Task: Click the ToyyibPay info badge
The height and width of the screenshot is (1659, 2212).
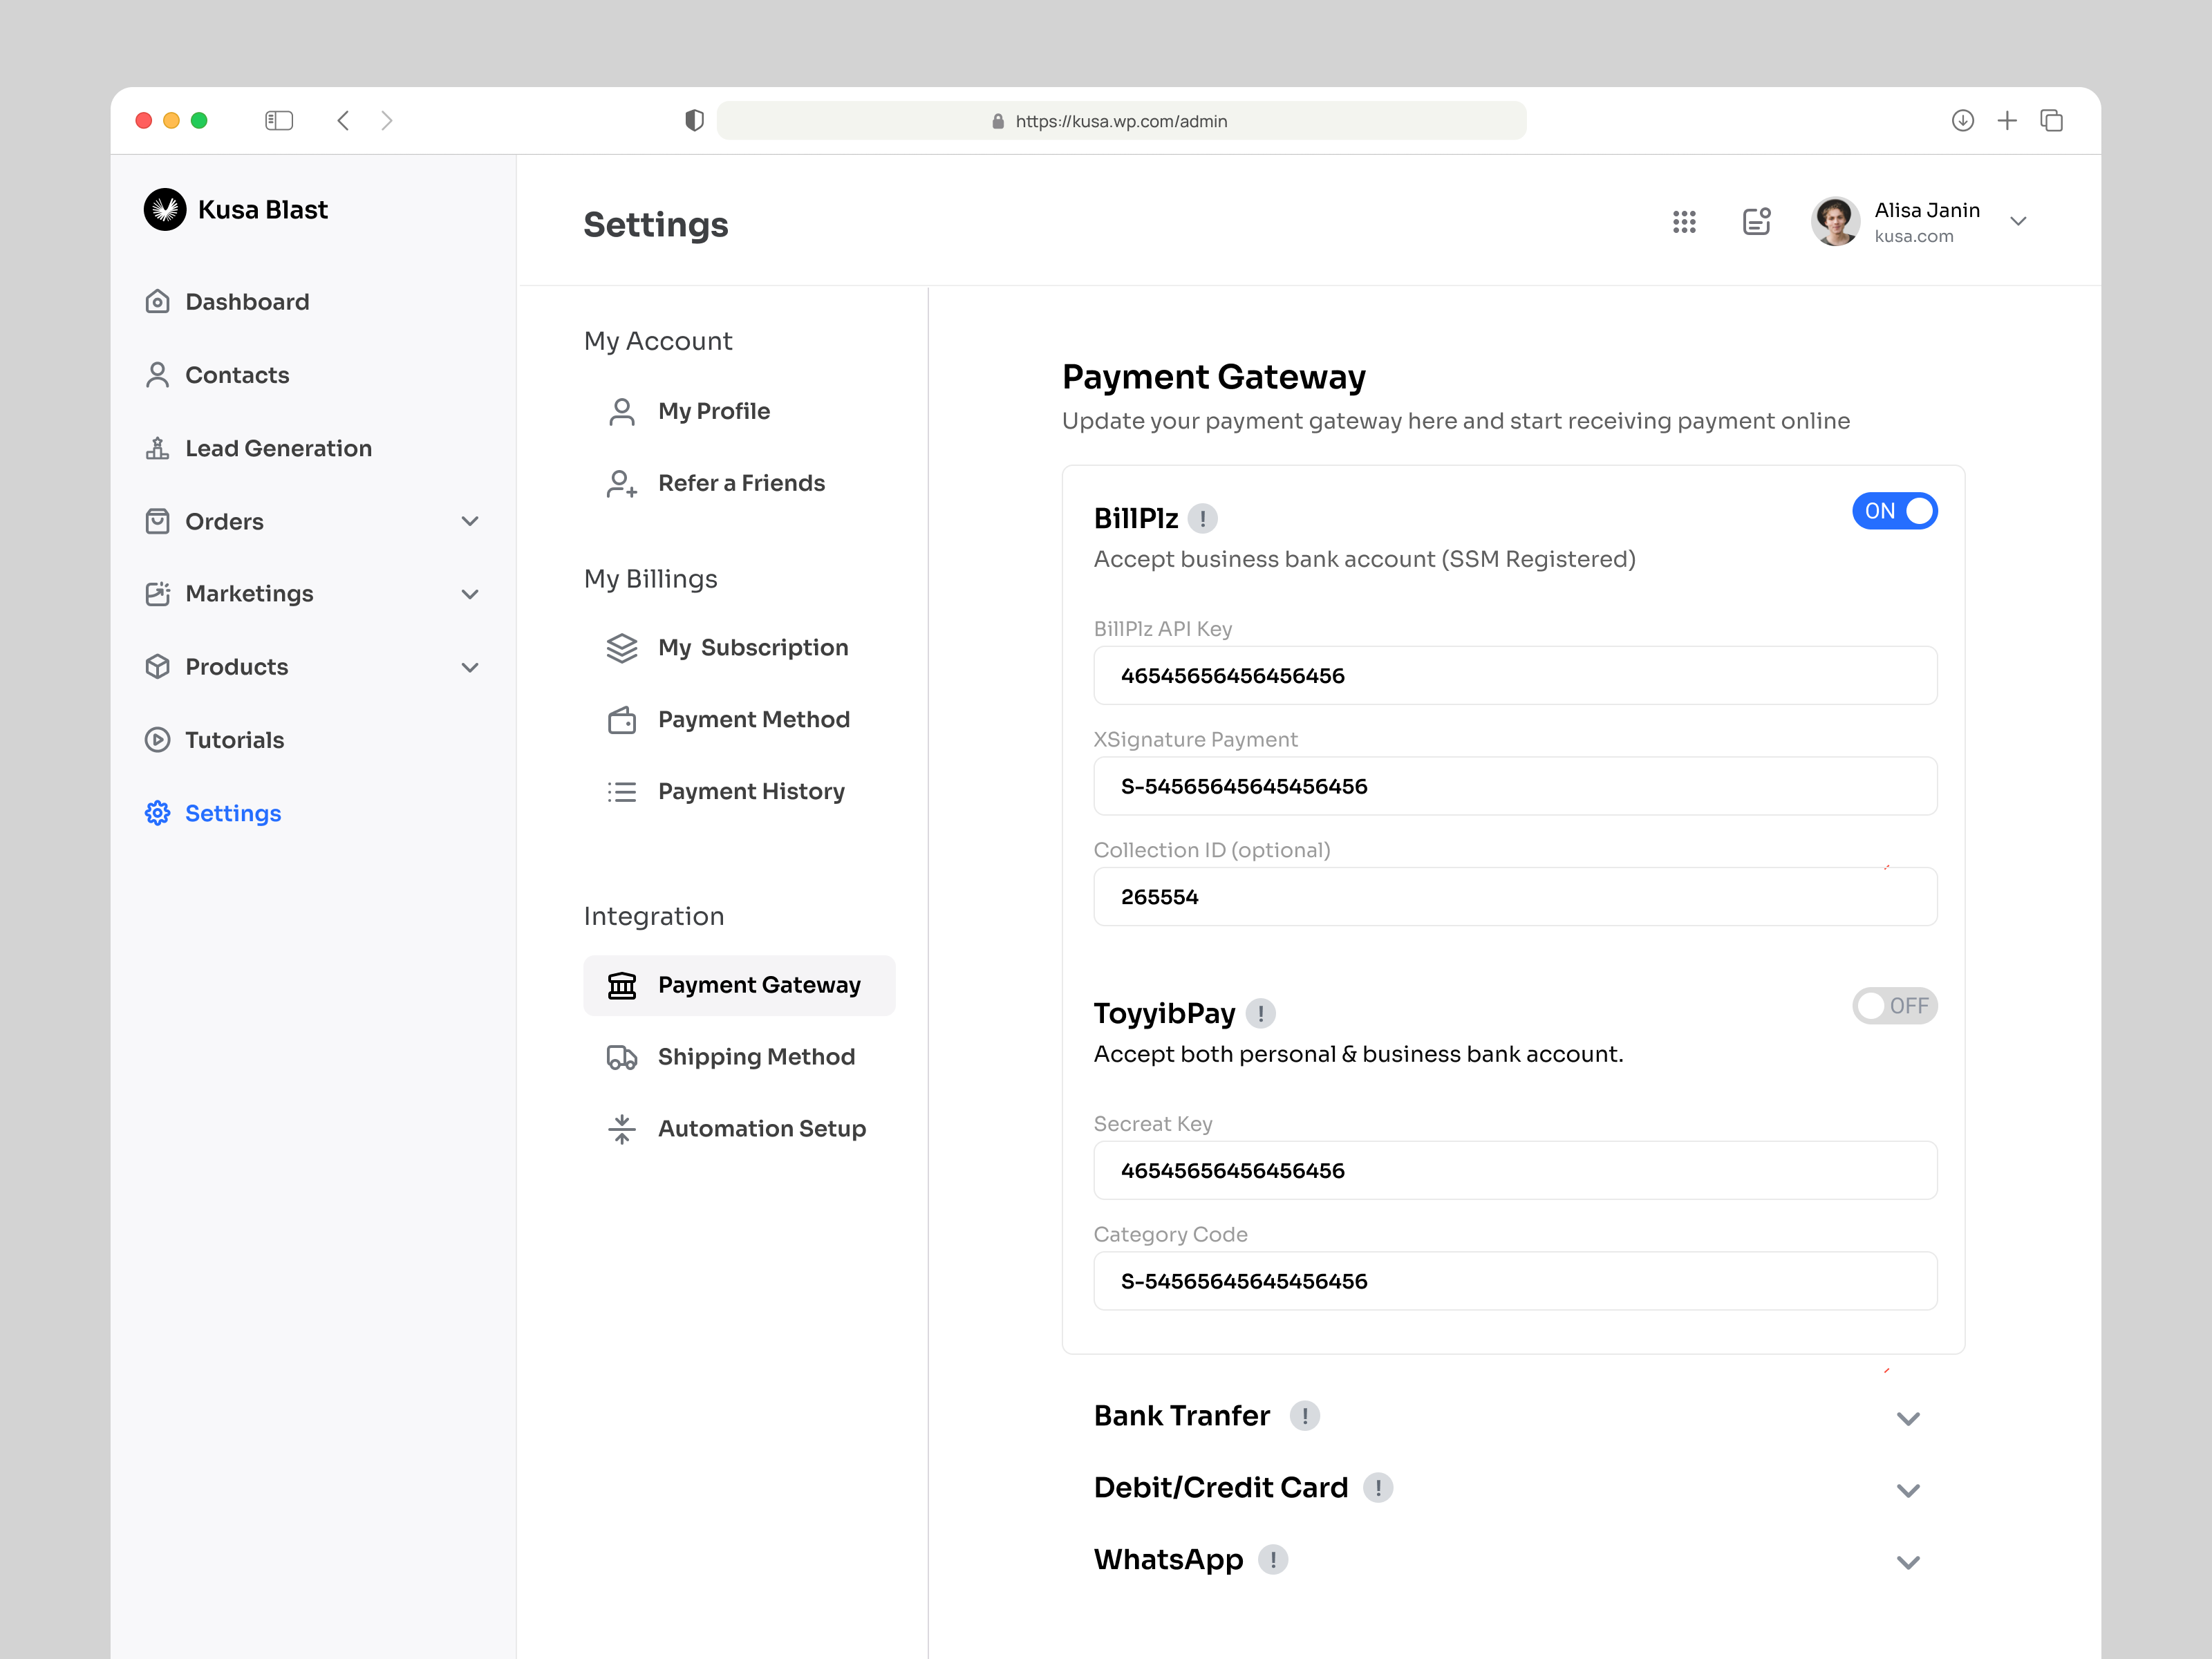Action: click(x=1261, y=1014)
